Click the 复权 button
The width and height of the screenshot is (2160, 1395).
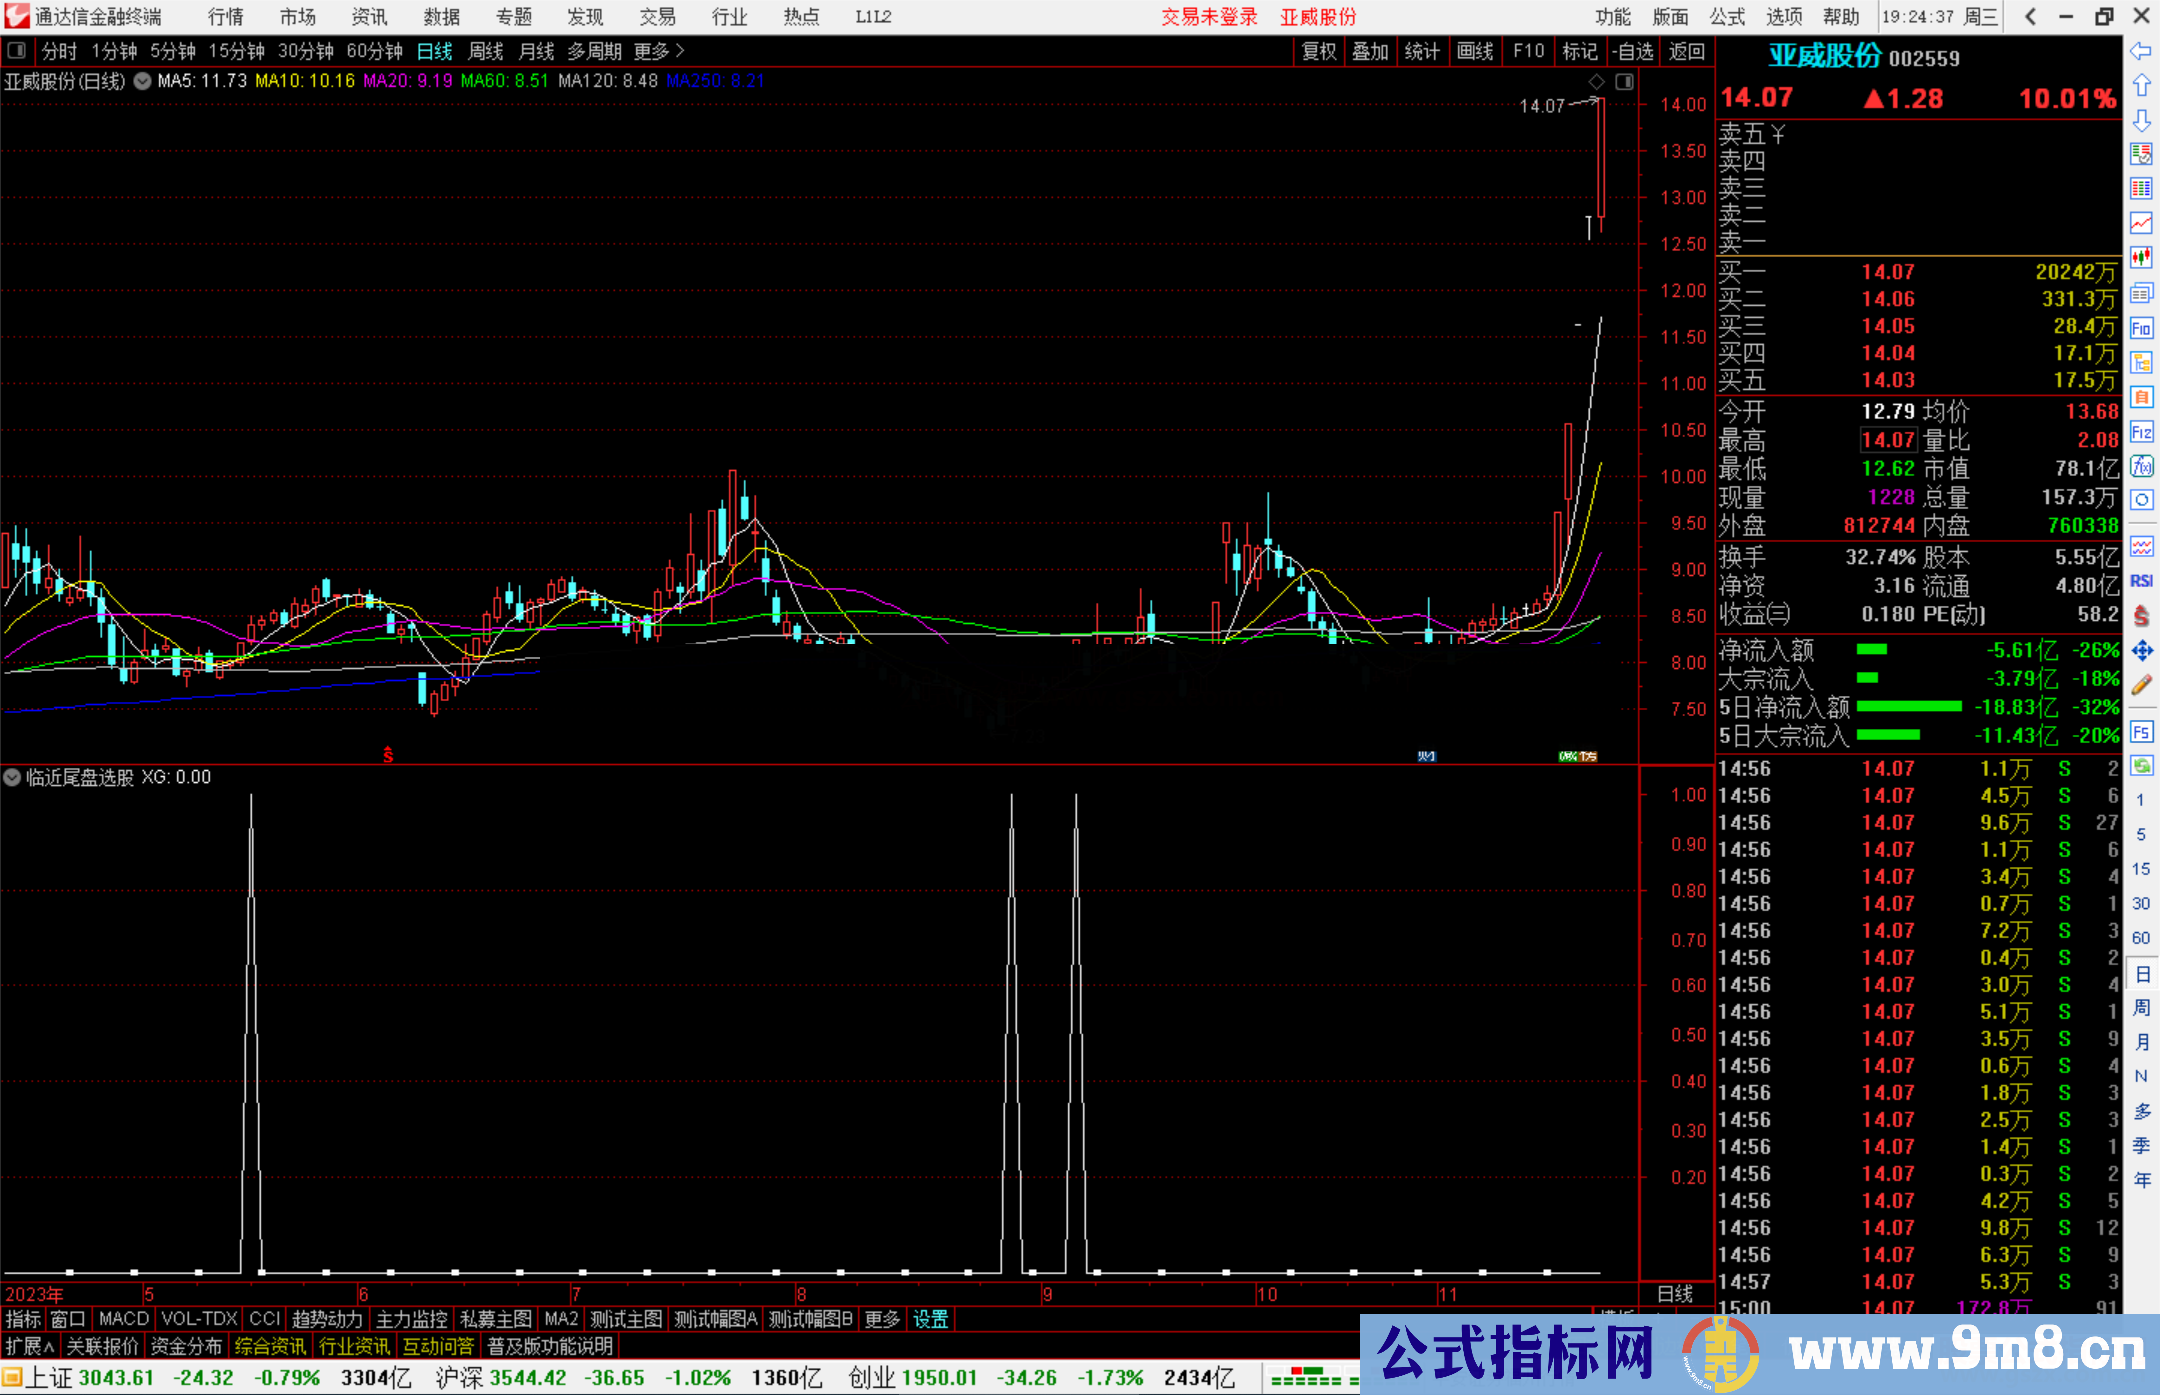[1318, 51]
